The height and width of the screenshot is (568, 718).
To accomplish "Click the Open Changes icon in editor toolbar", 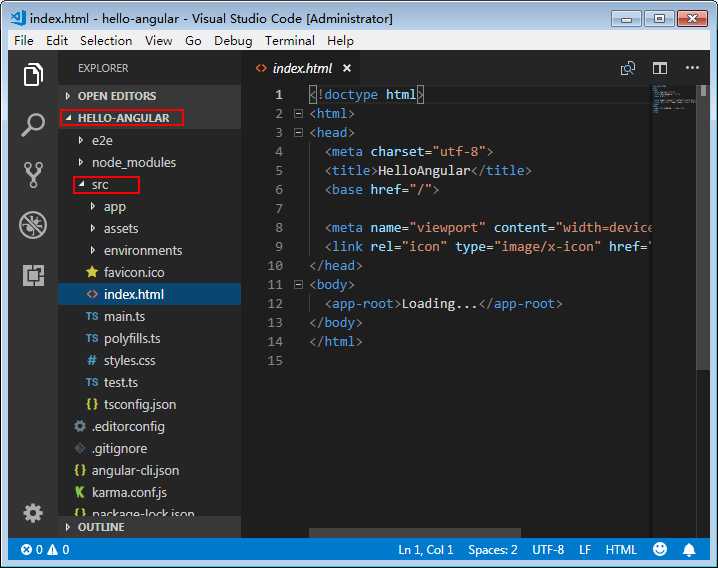I will pyautogui.click(x=628, y=69).
